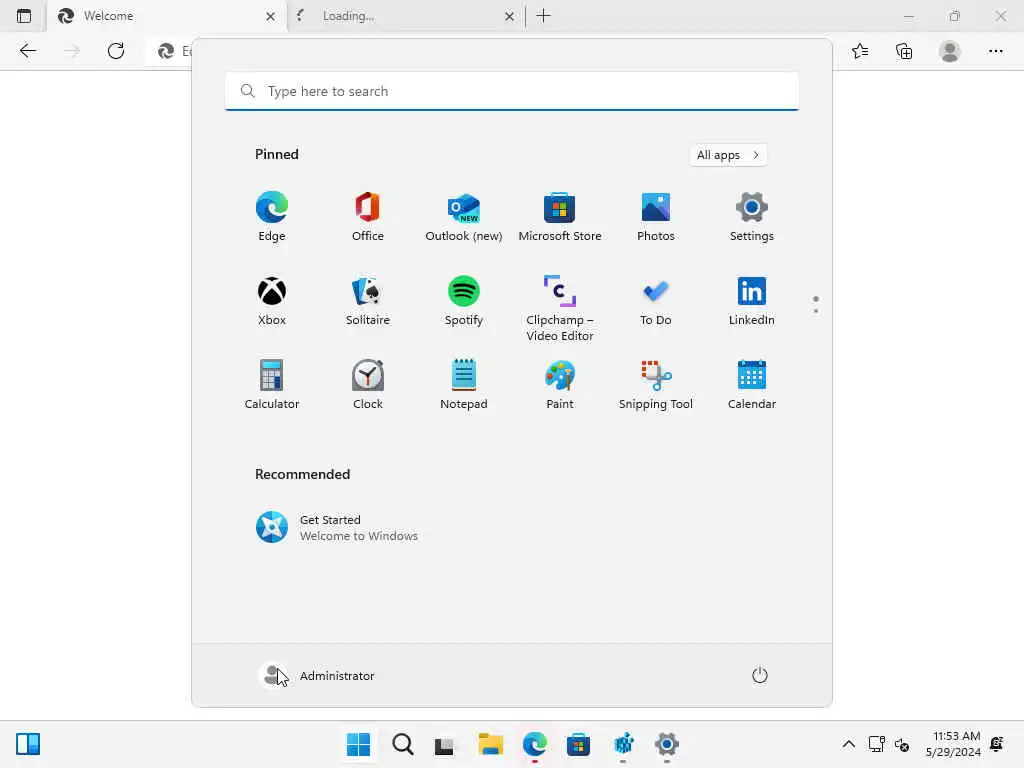Open Settings from pinned apps
The height and width of the screenshot is (768, 1024).
click(x=752, y=217)
